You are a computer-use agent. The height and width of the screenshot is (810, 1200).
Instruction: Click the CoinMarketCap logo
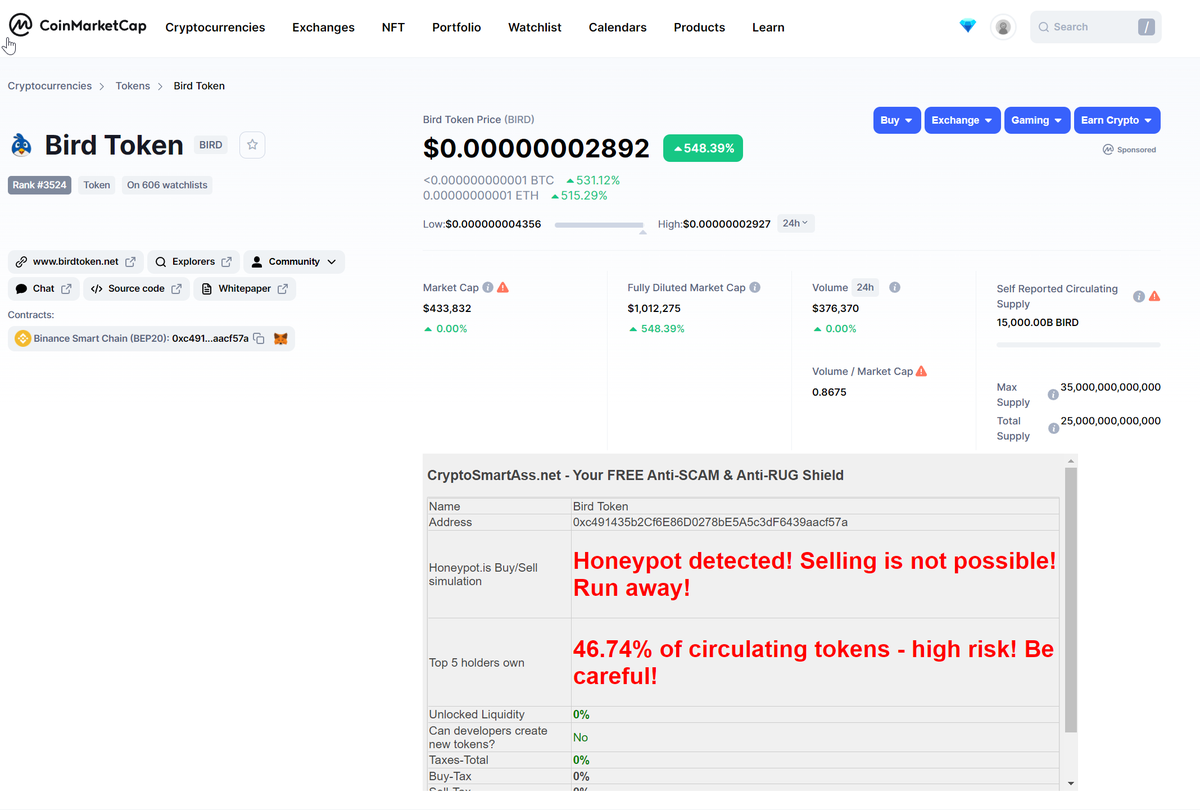(78, 26)
